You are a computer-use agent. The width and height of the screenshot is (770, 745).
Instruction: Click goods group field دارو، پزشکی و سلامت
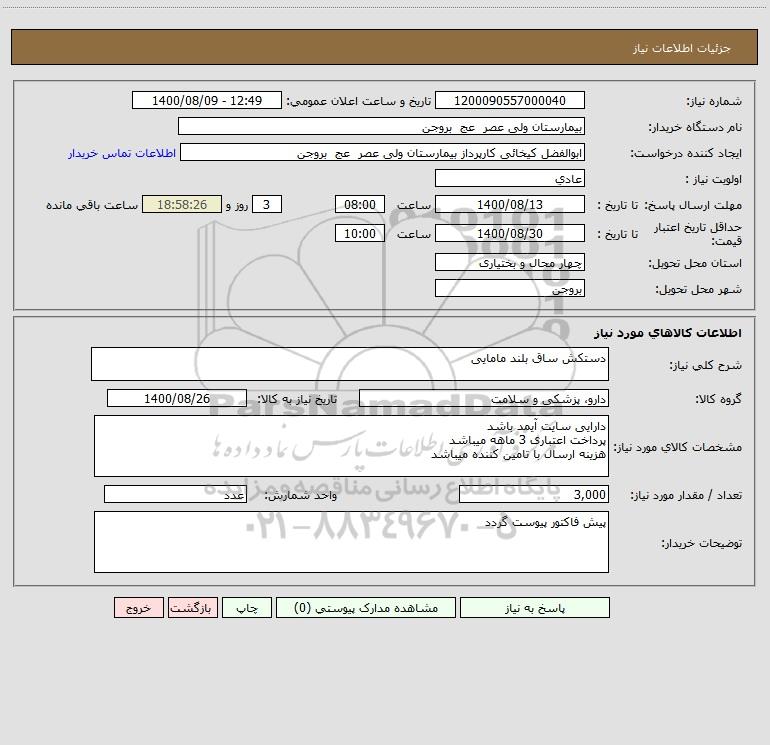(x=484, y=398)
